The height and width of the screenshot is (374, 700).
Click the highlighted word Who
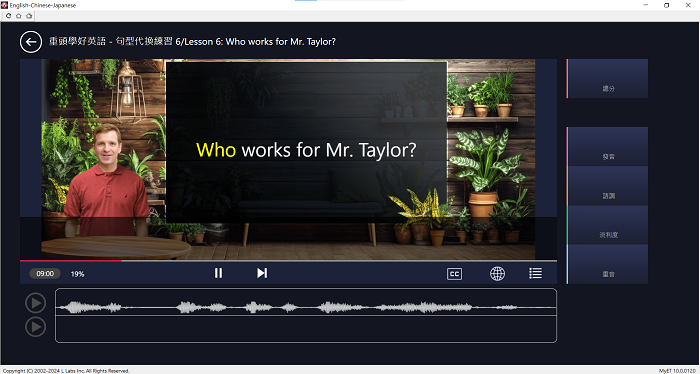point(216,150)
